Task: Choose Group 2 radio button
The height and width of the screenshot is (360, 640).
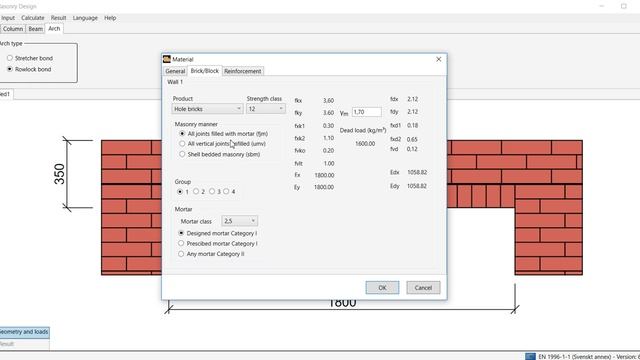Action: click(196, 191)
